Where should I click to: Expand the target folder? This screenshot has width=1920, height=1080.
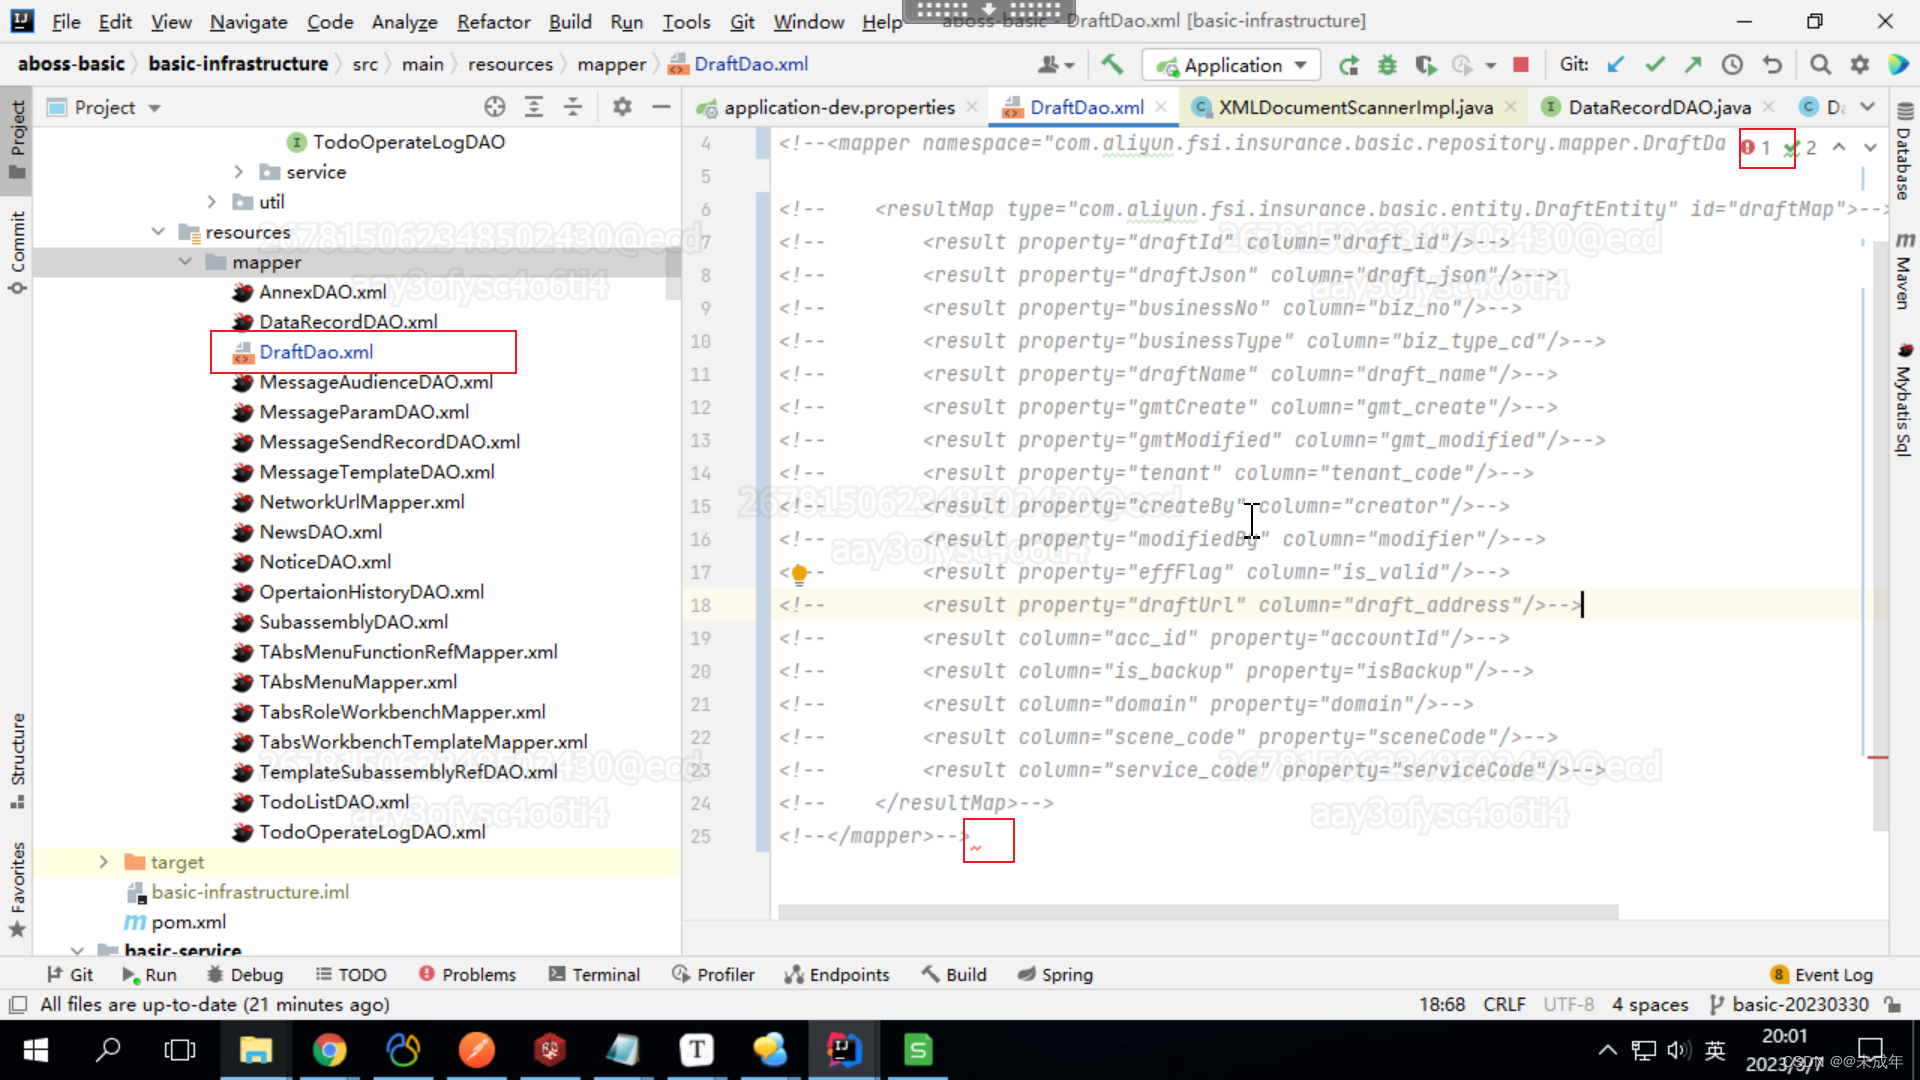tap(103, 862)
